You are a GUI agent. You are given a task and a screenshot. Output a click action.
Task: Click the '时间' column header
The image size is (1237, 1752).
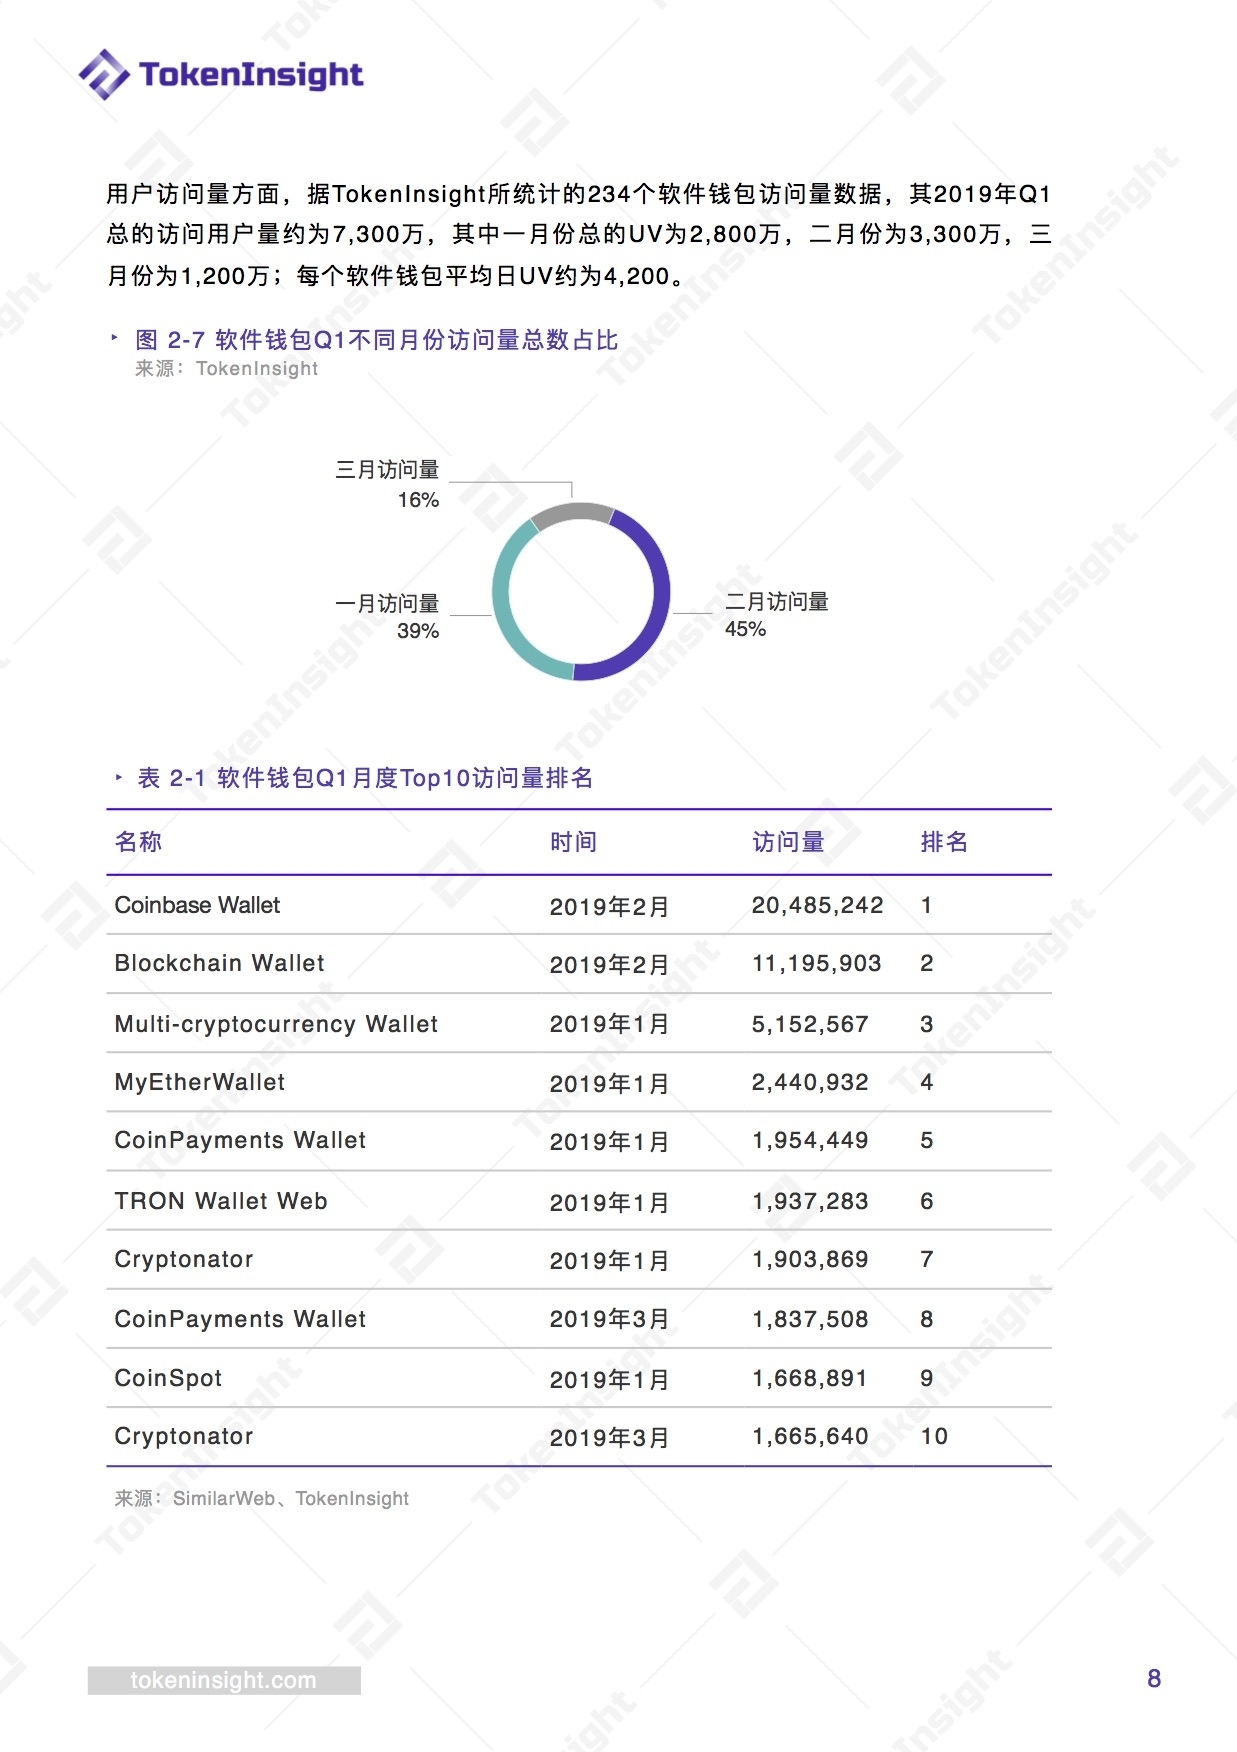coord(574,842)
